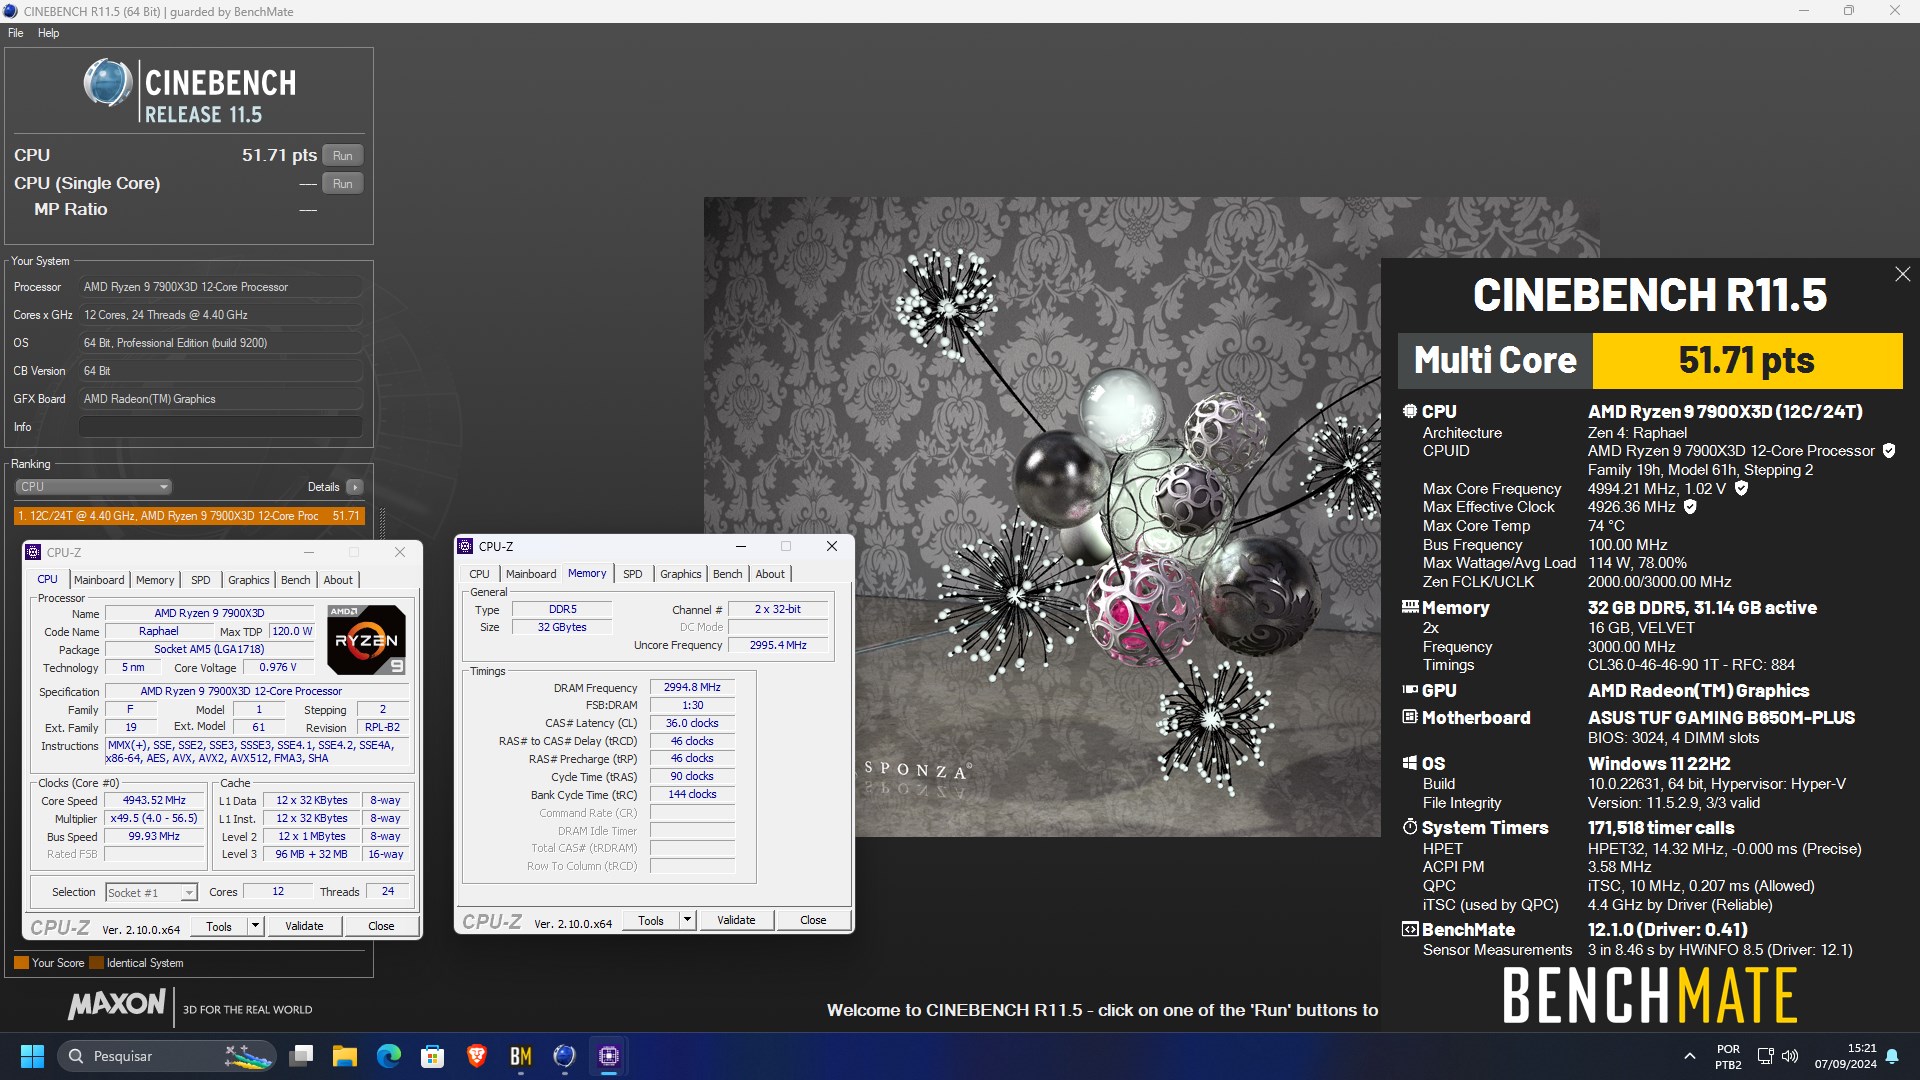Open SPD tab in right CPU-Z
This screenshot has height=1080, width=1920.
[633, 574]
